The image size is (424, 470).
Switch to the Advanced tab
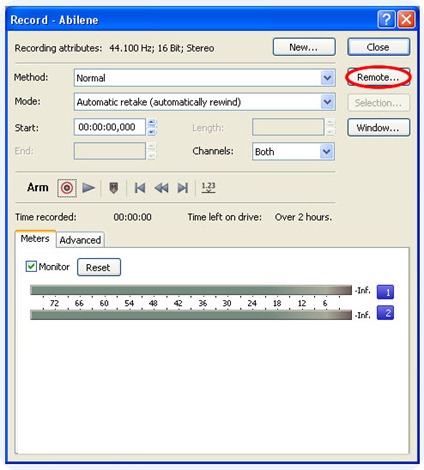pos(80,240)
